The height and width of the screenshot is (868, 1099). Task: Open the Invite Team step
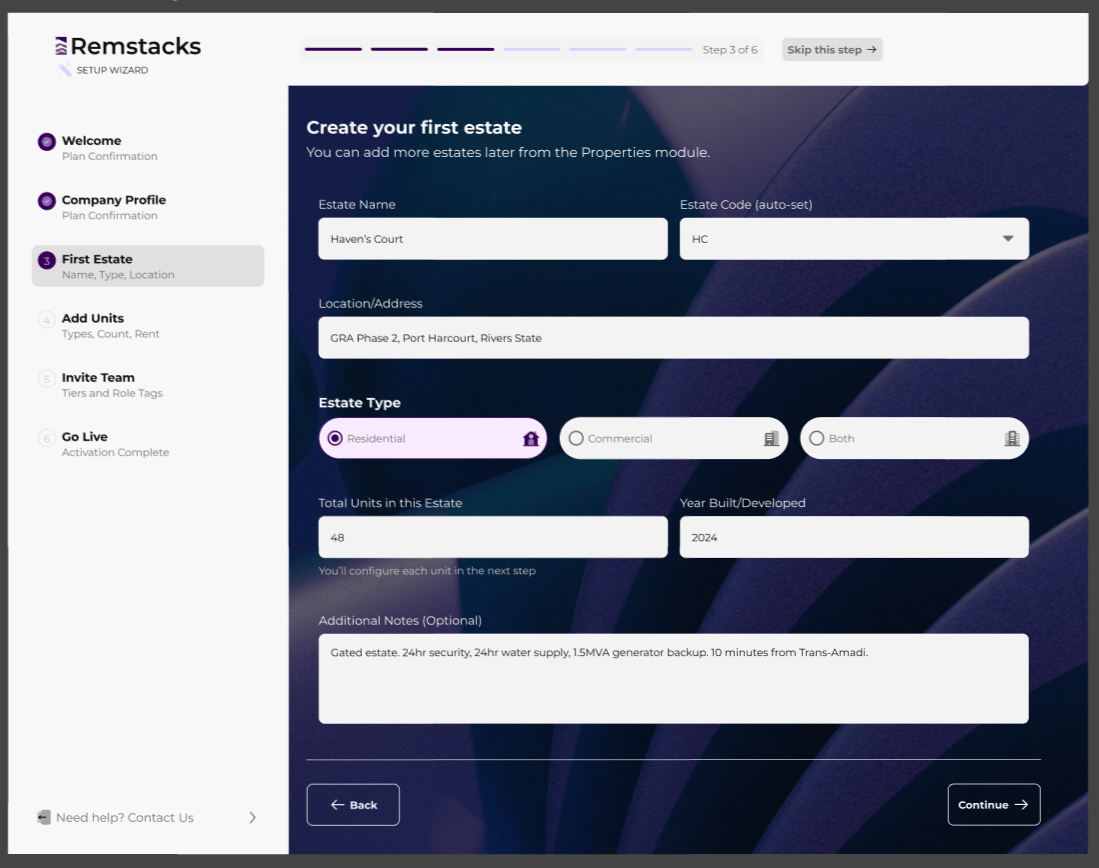point(148,384)
